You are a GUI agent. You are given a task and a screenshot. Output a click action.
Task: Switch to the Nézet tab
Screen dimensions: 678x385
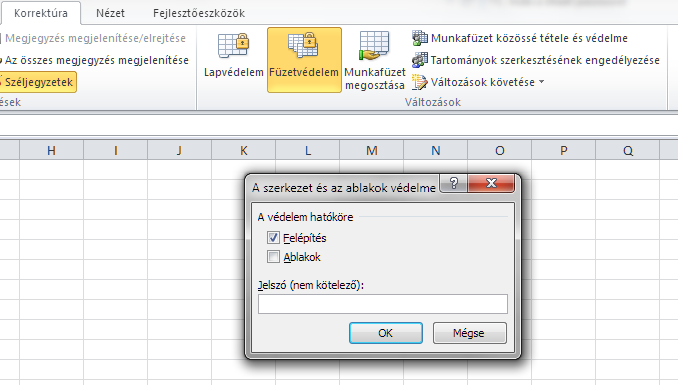(110, 13)
